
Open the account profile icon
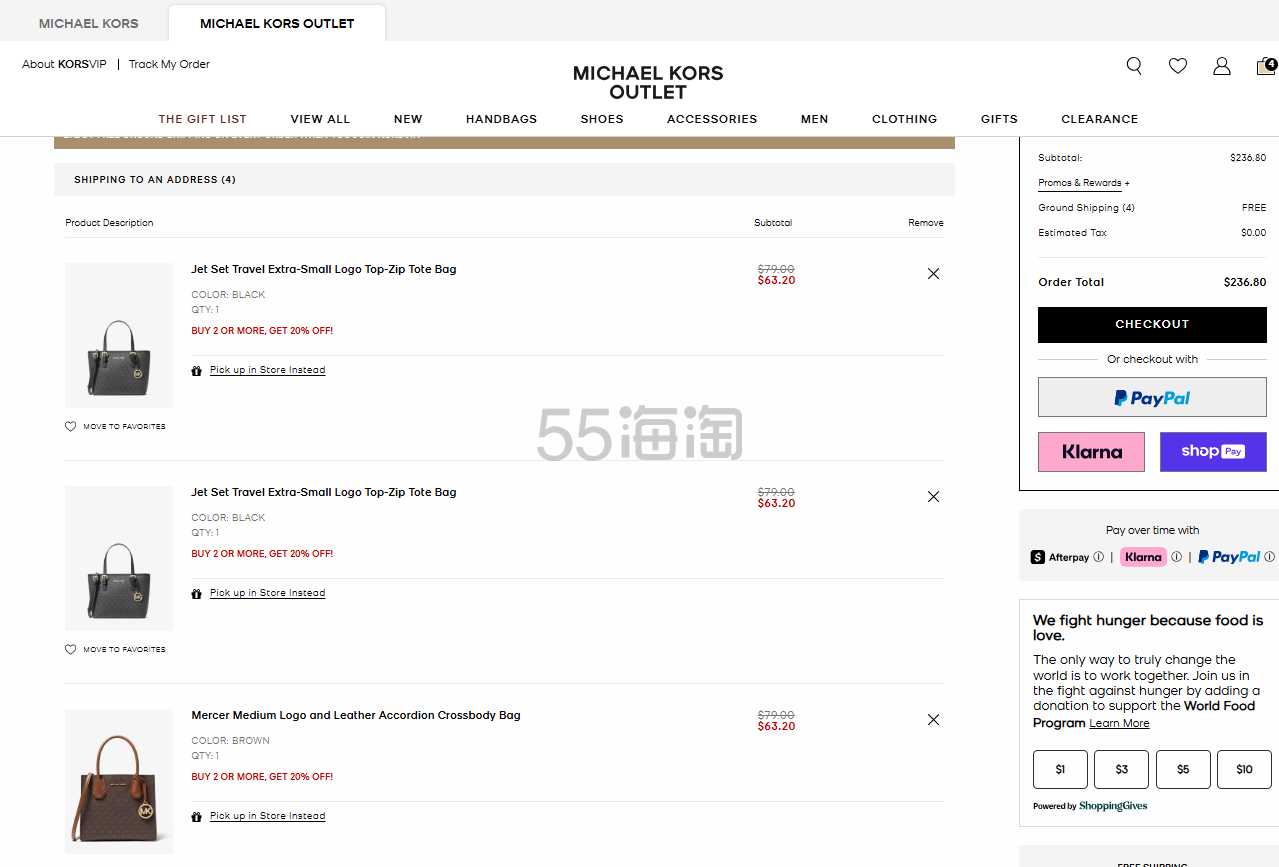point(1222,66)
